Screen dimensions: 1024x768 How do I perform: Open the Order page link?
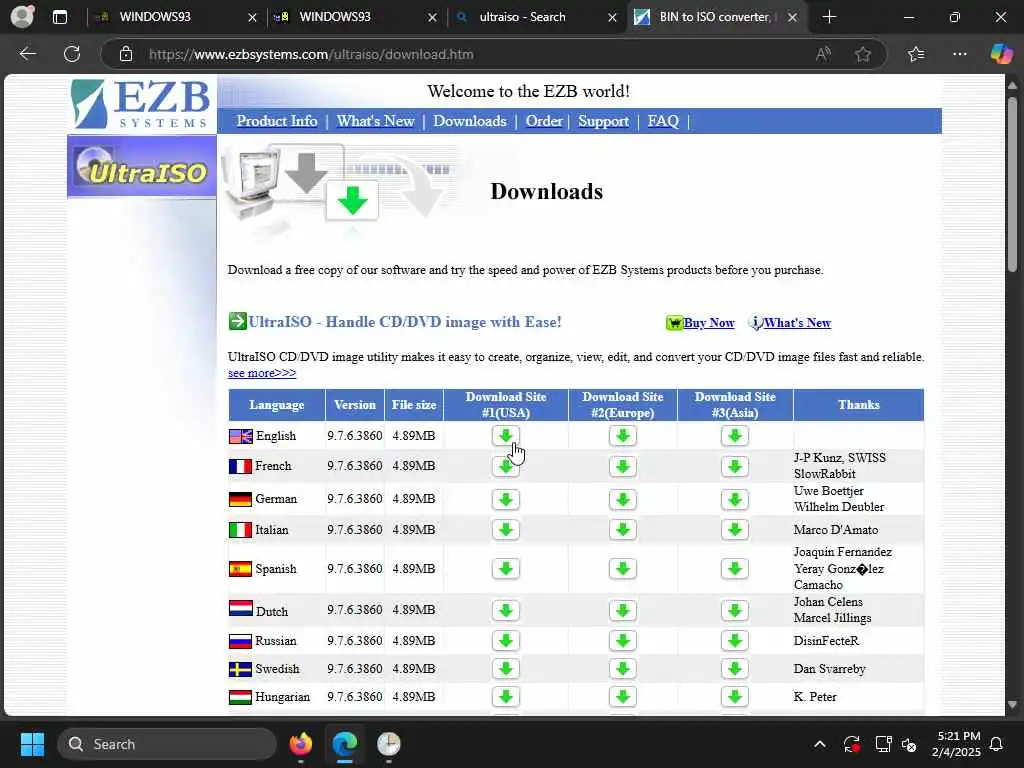pyautogui.click(x=544, y=121)
